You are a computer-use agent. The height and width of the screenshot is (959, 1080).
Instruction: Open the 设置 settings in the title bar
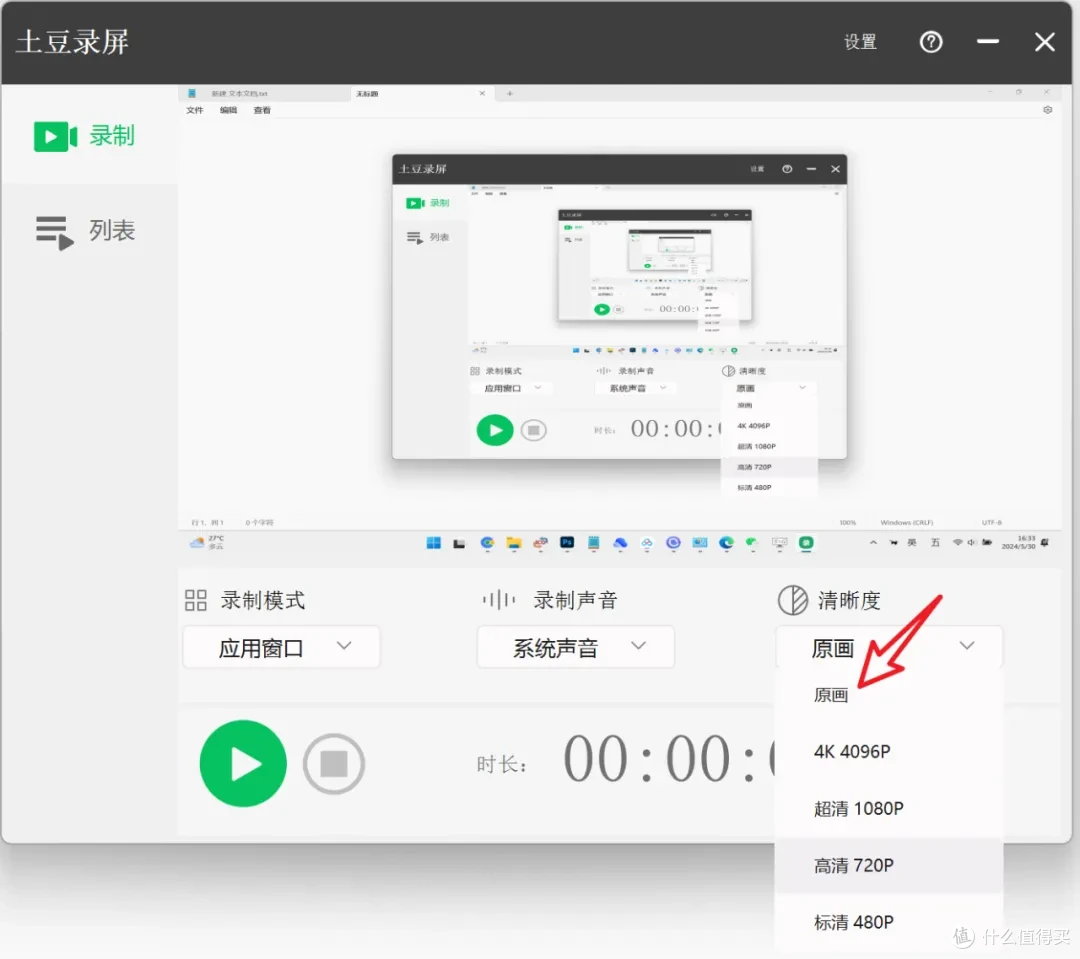pyautogui.click(x=860, y=42)
